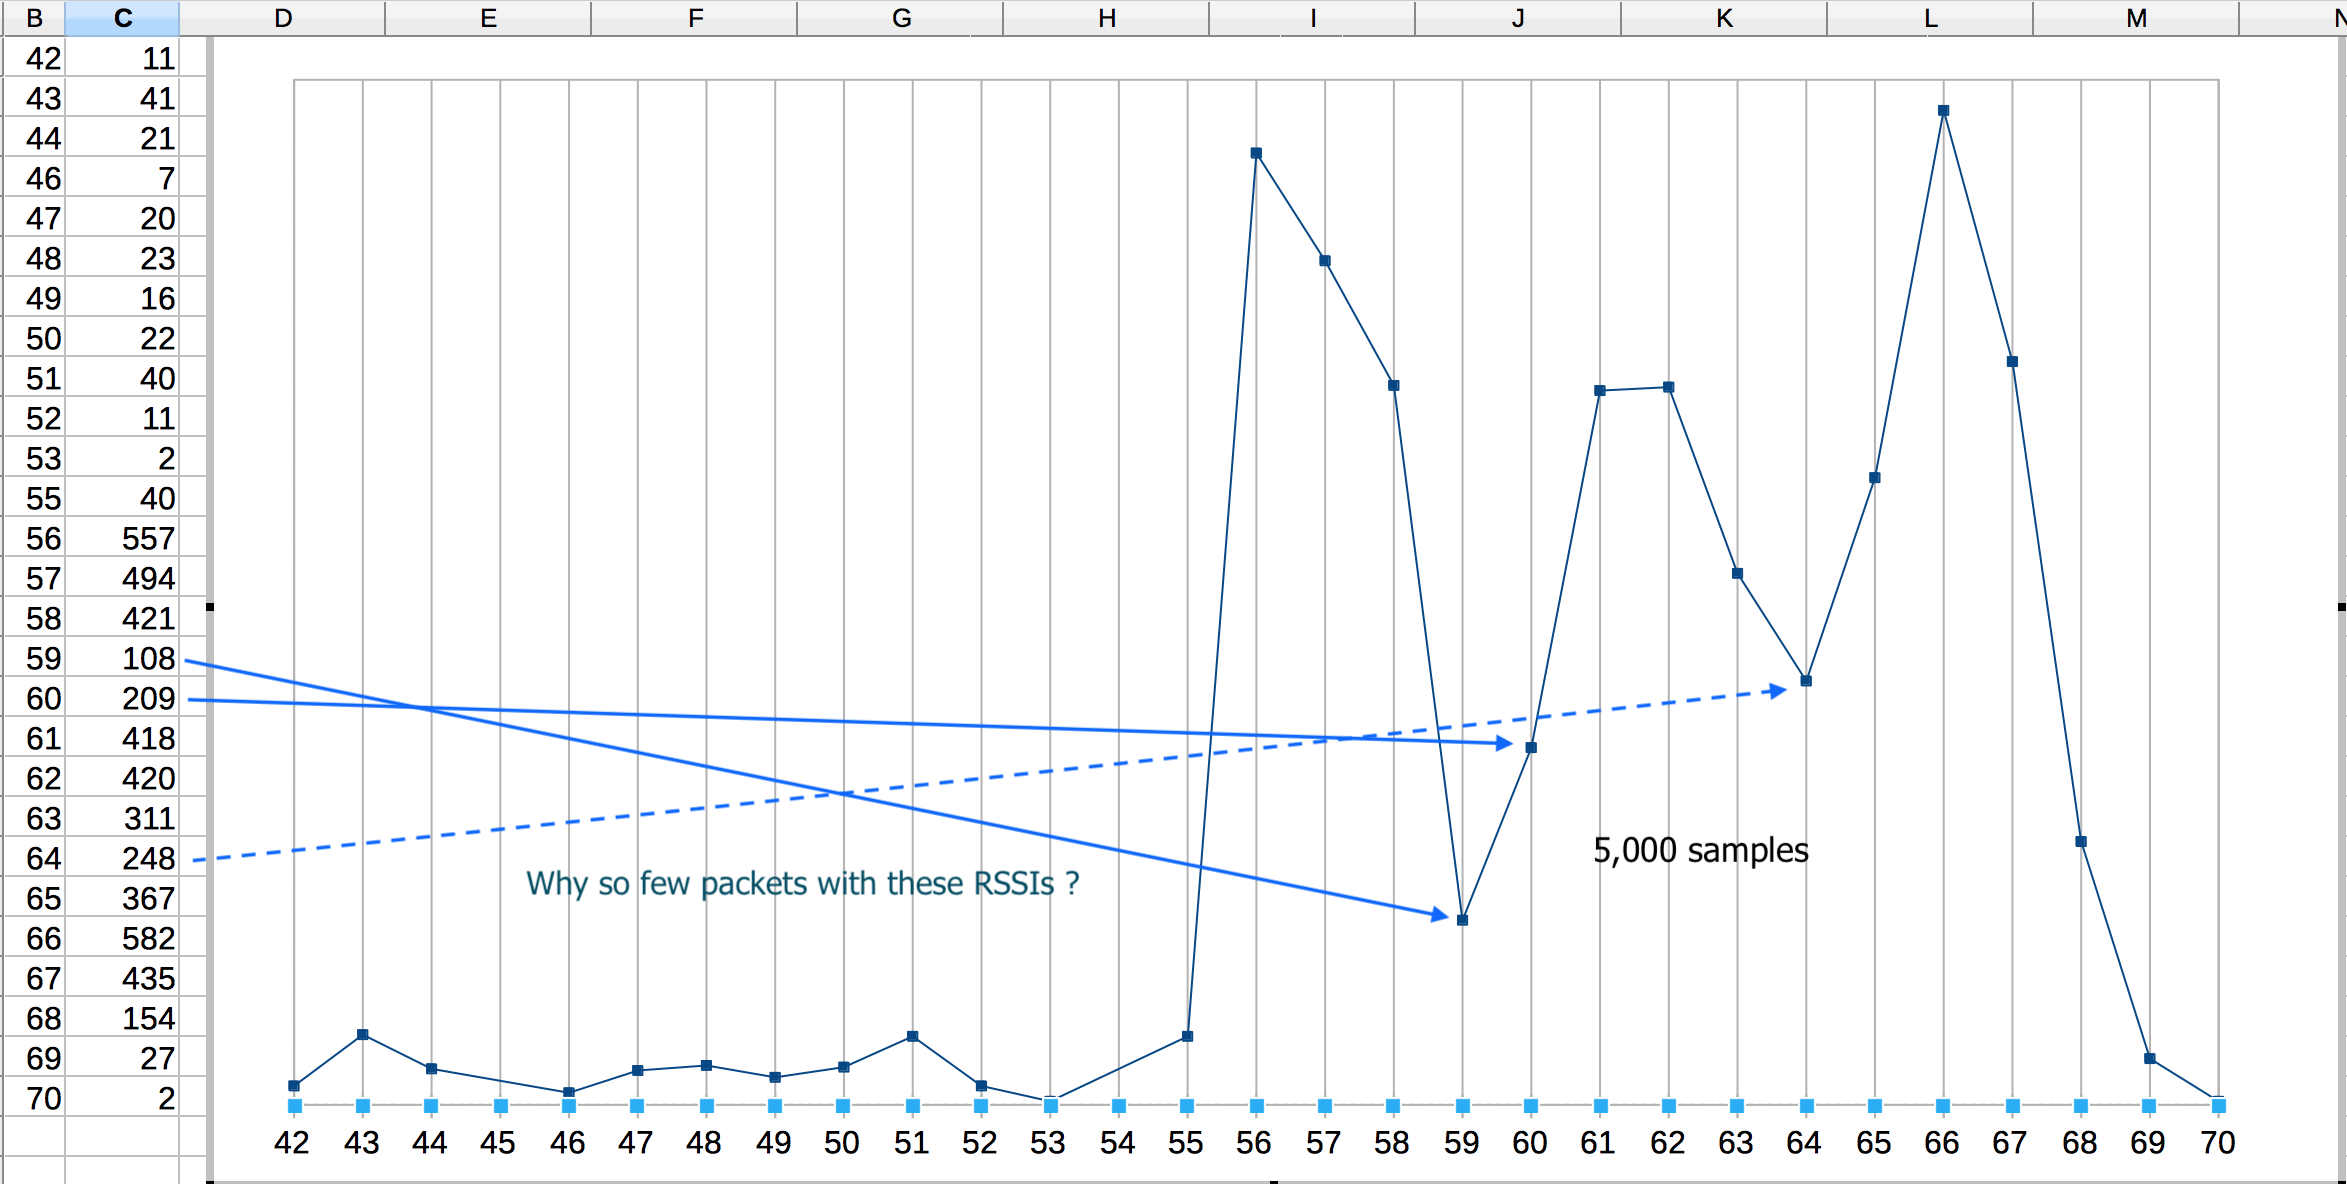Click the light blue marker above label 60
This screenshot has height=1184, width=2347.
coord(1530,1105)
